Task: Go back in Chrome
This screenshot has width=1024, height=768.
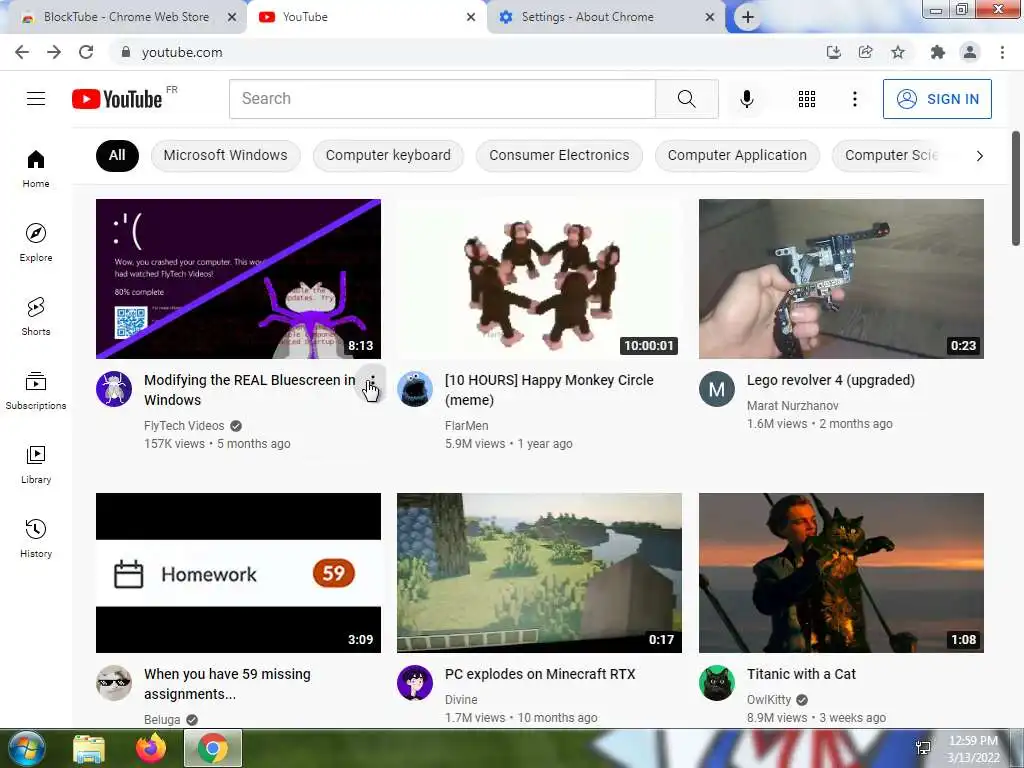Action: click(x=22, y=52)
